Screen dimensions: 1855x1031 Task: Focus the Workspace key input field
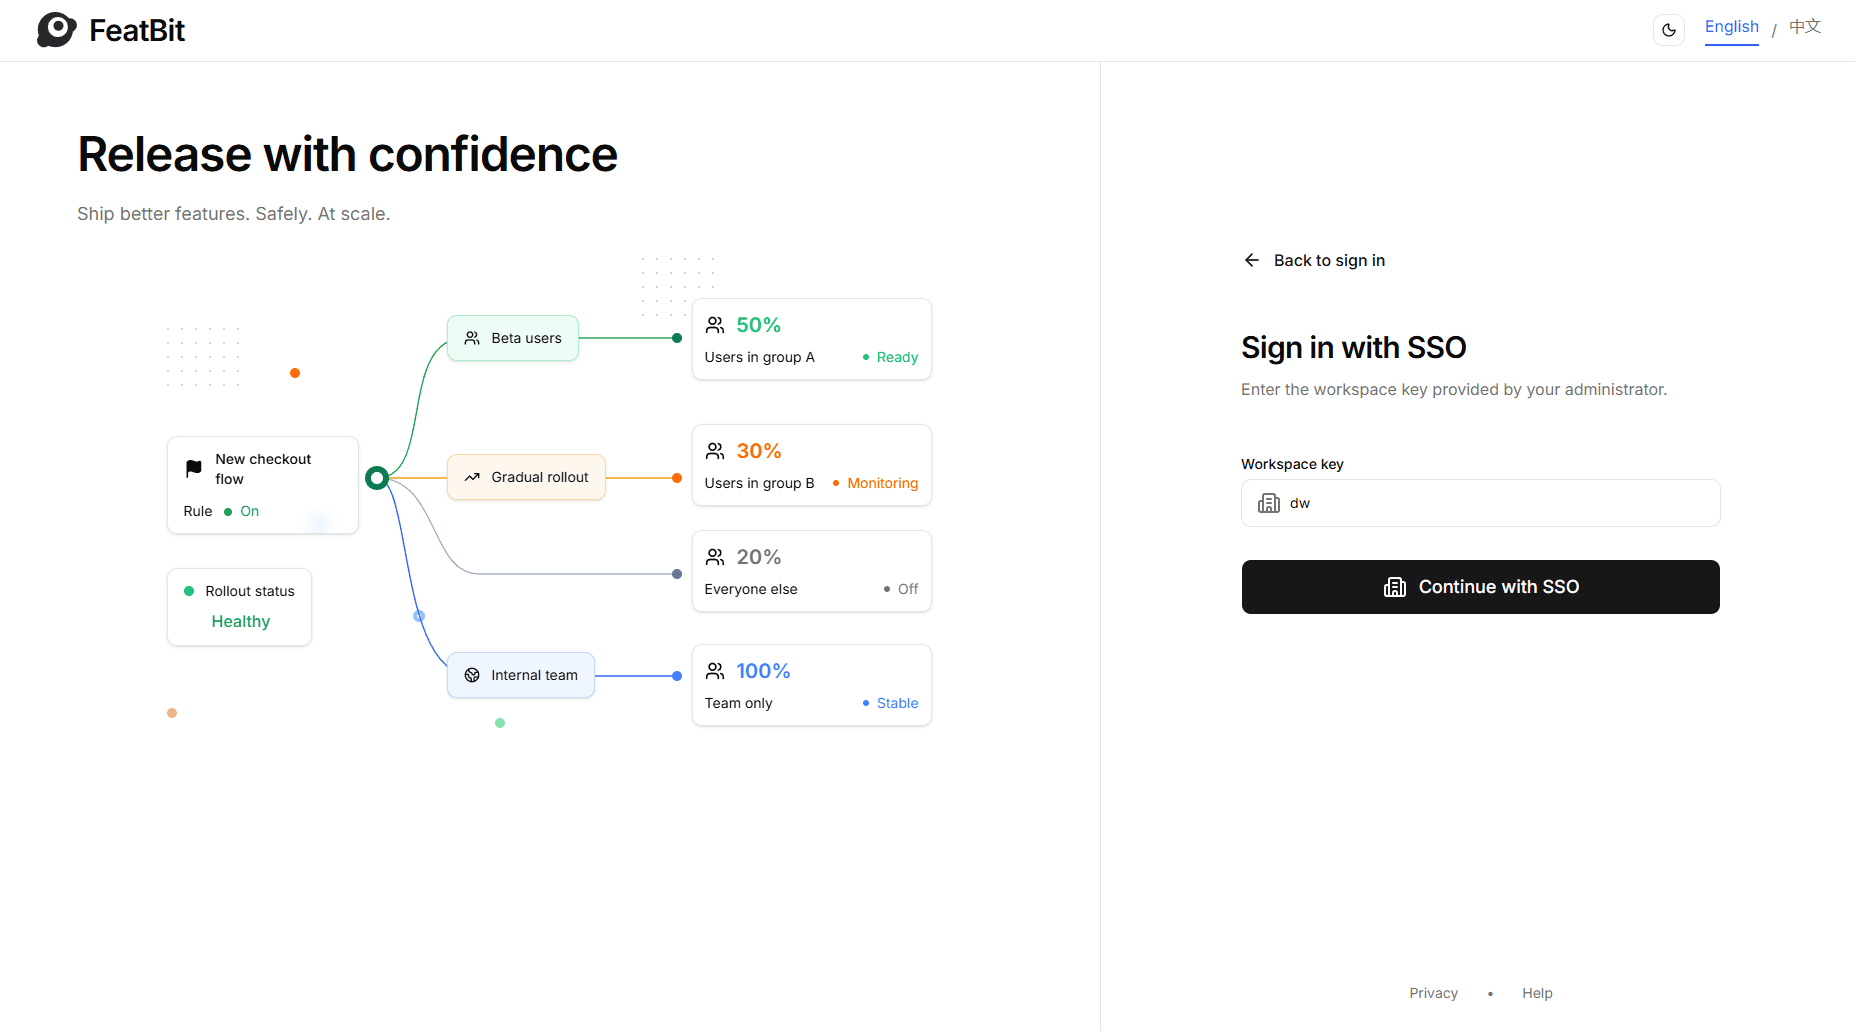1481,503
